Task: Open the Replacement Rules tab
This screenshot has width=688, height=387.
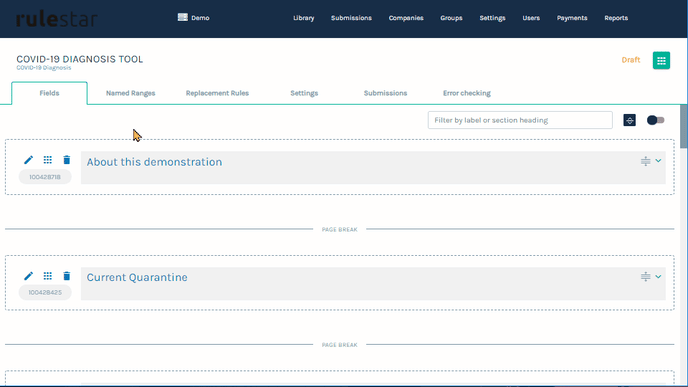Action: pos(217,93)
